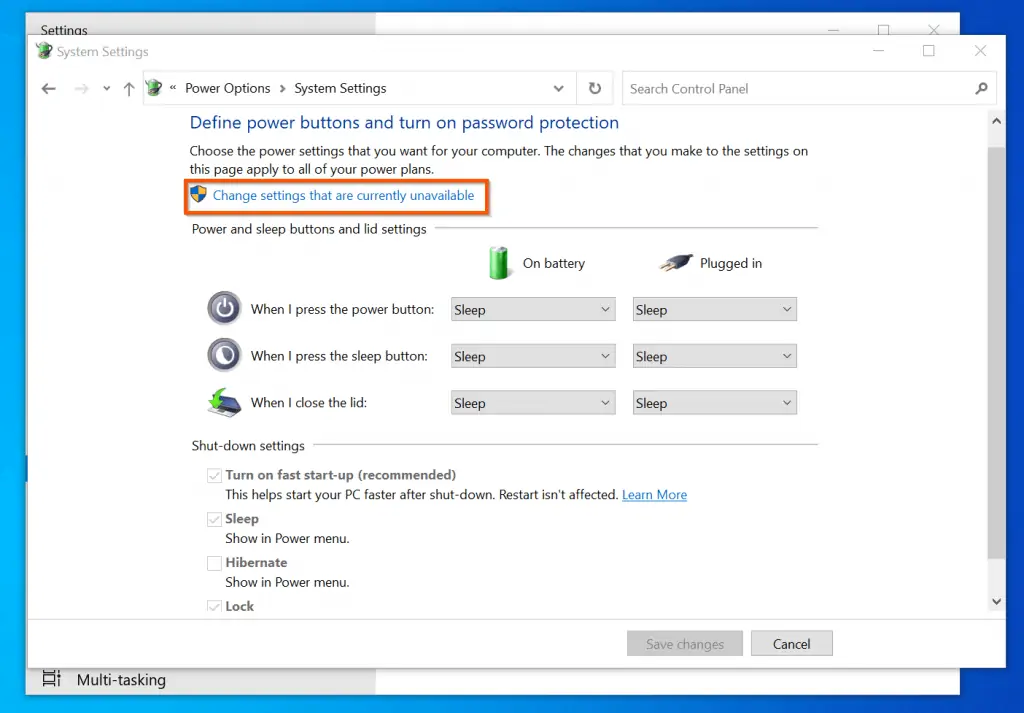Click the Back navigation arrow
The image size is (1024, 713).
(x=48, y=89)
